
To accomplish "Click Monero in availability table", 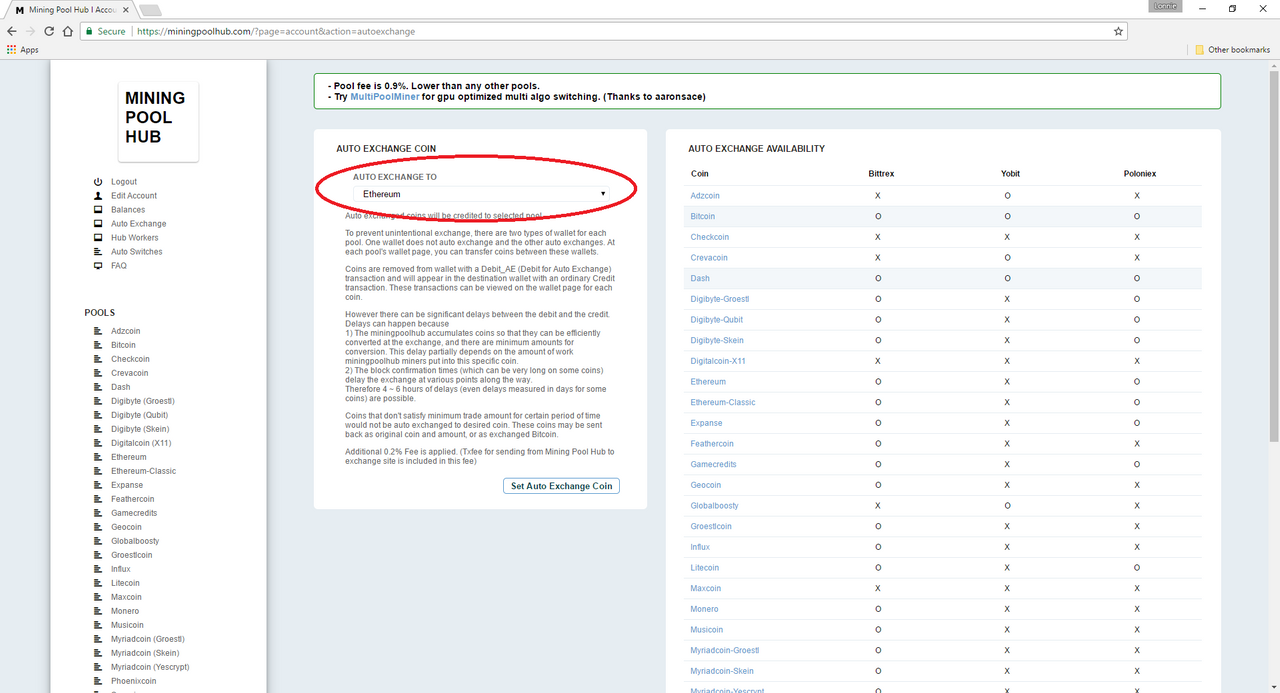I will [705, 609].
